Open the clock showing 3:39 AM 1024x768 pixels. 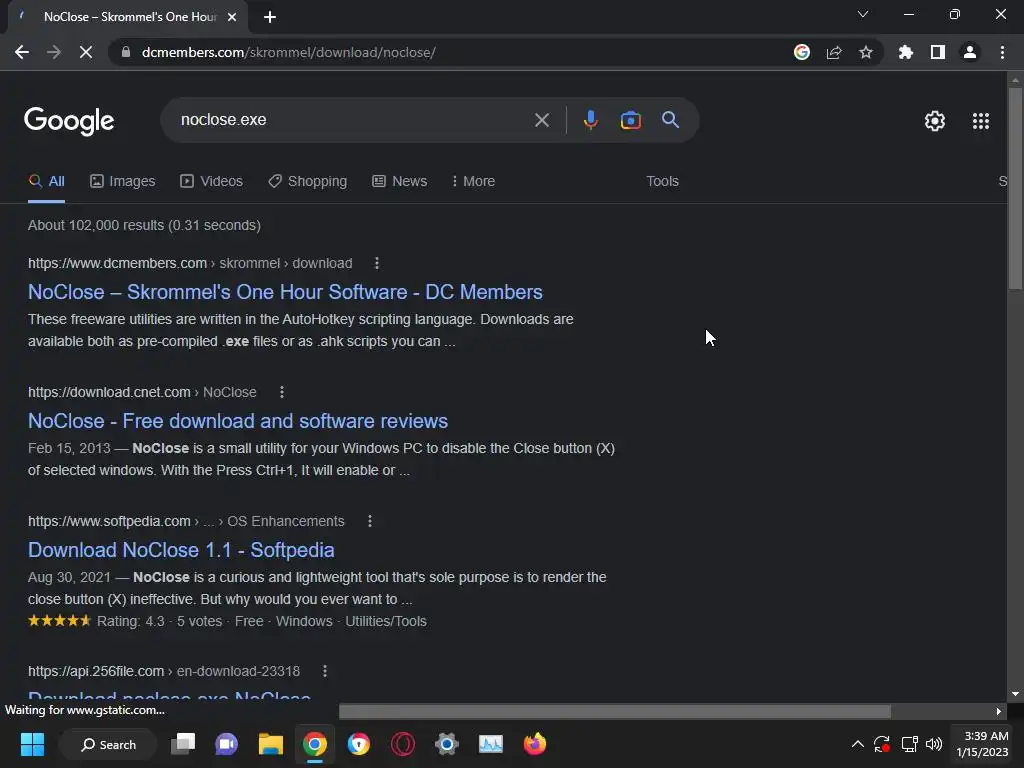click(x=982, y=744)
